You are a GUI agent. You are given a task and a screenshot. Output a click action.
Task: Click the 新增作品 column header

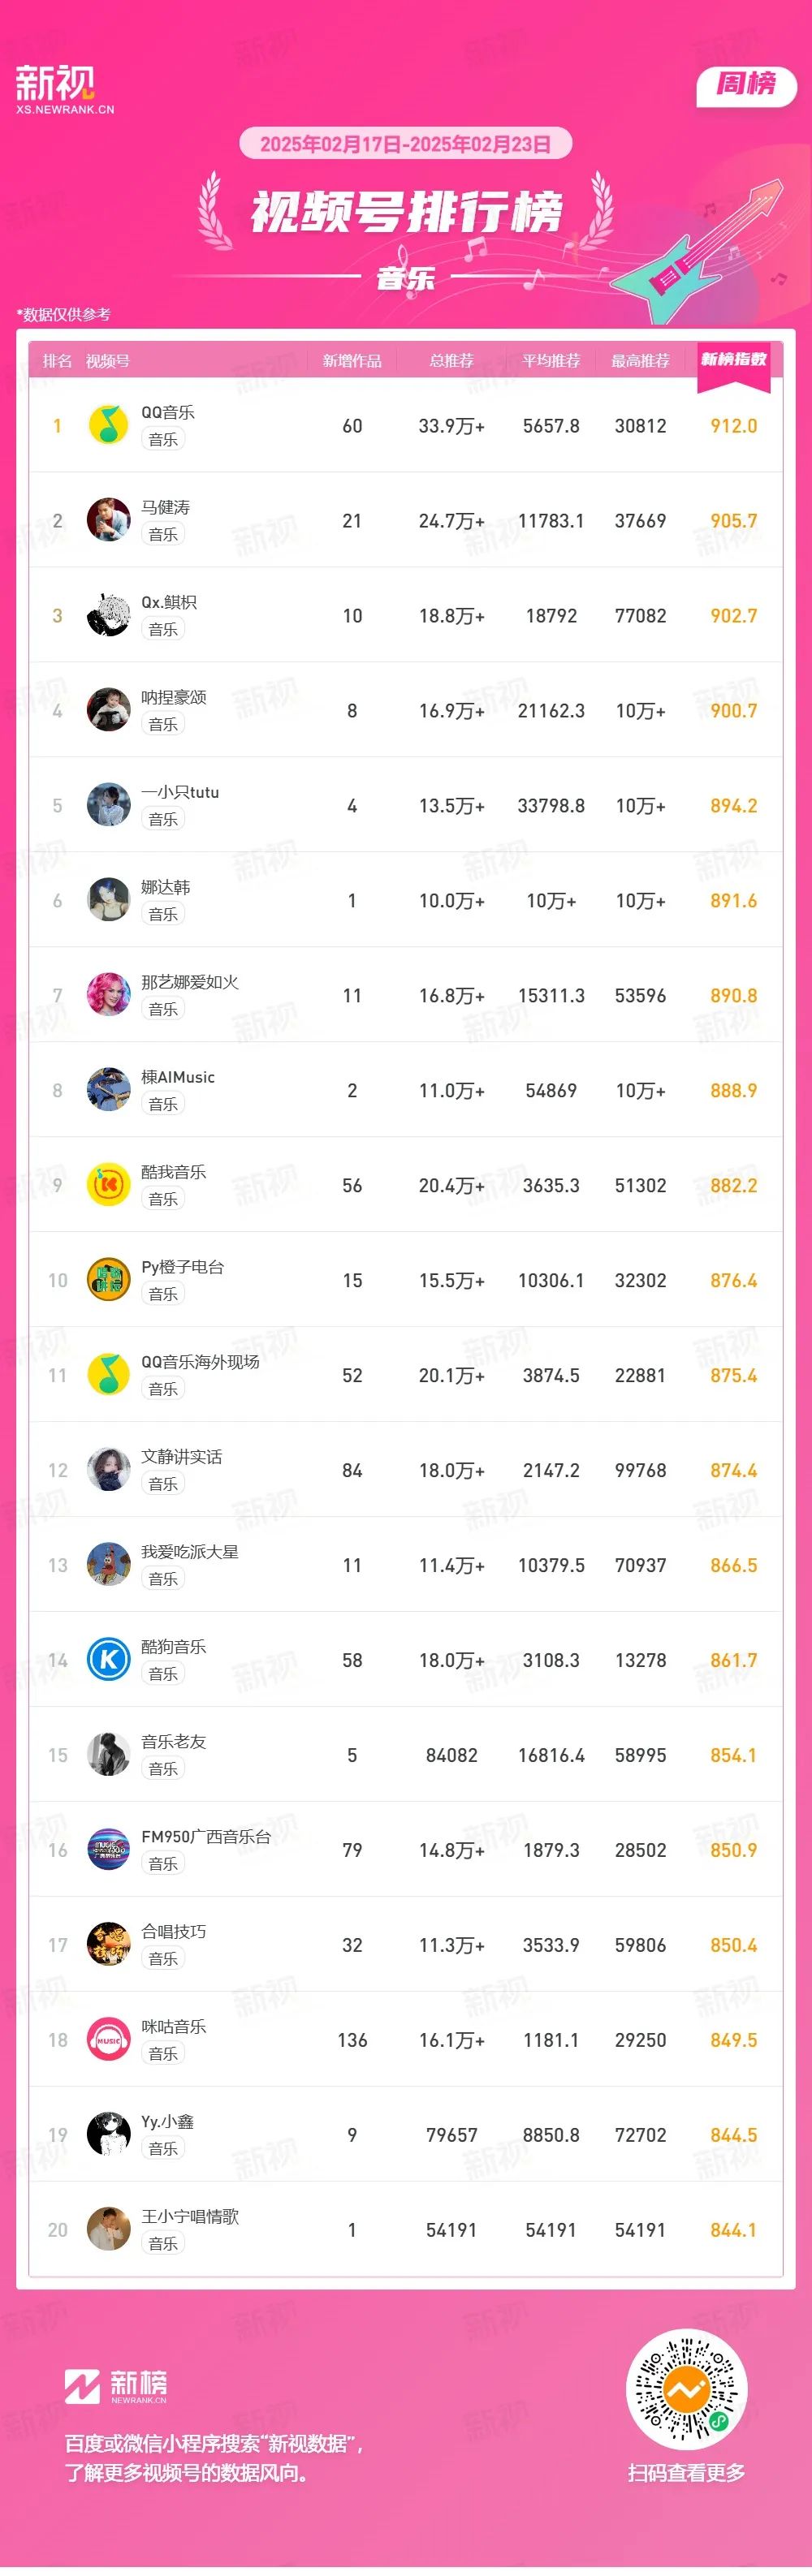pyautogui.click(x=352, y=361)
